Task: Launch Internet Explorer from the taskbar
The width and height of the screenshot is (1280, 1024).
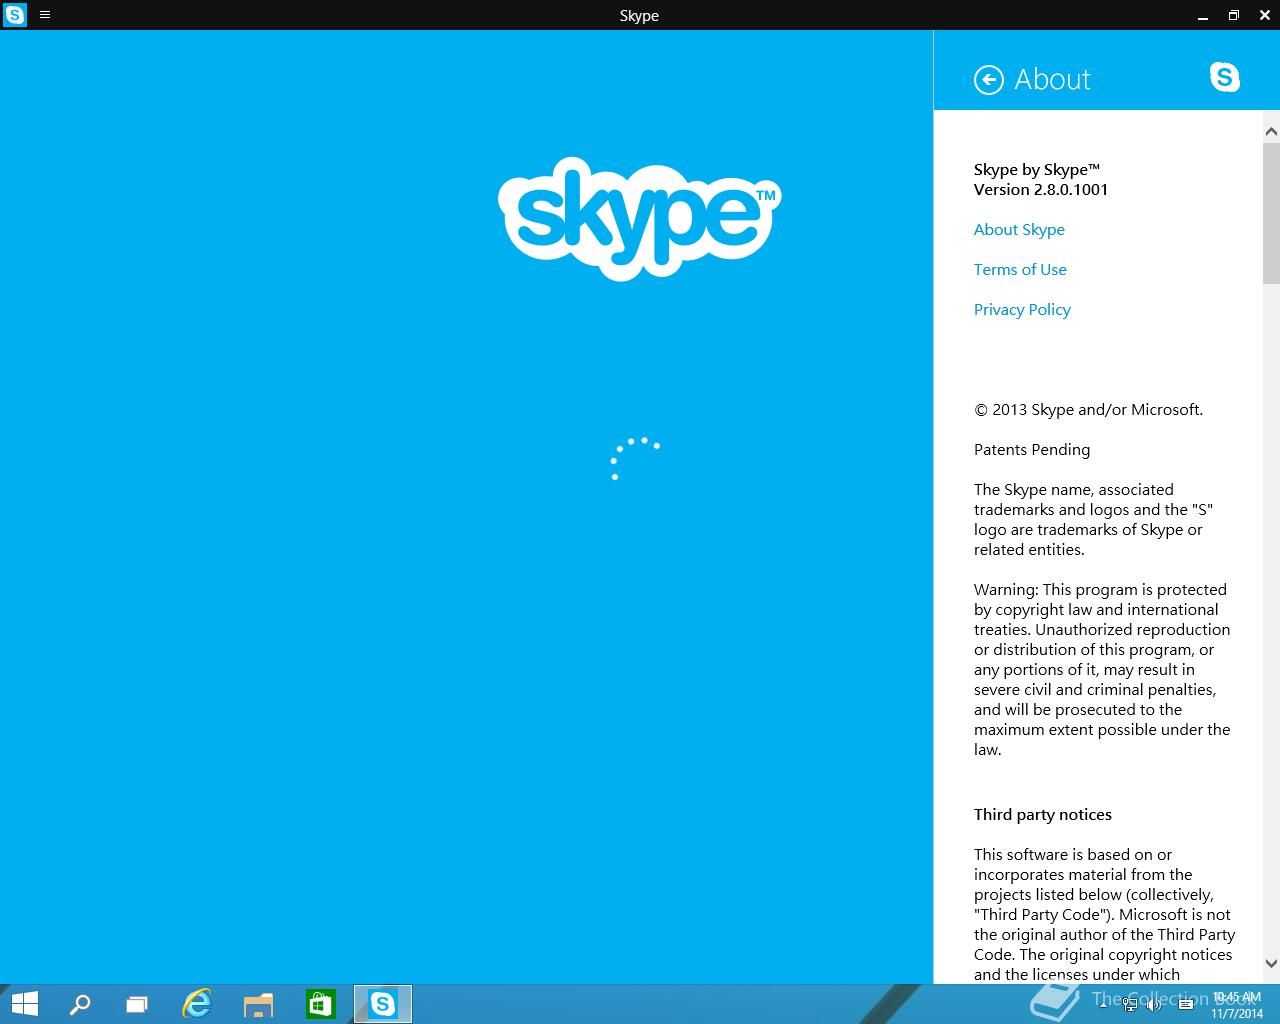Action: click(197, 1004)
